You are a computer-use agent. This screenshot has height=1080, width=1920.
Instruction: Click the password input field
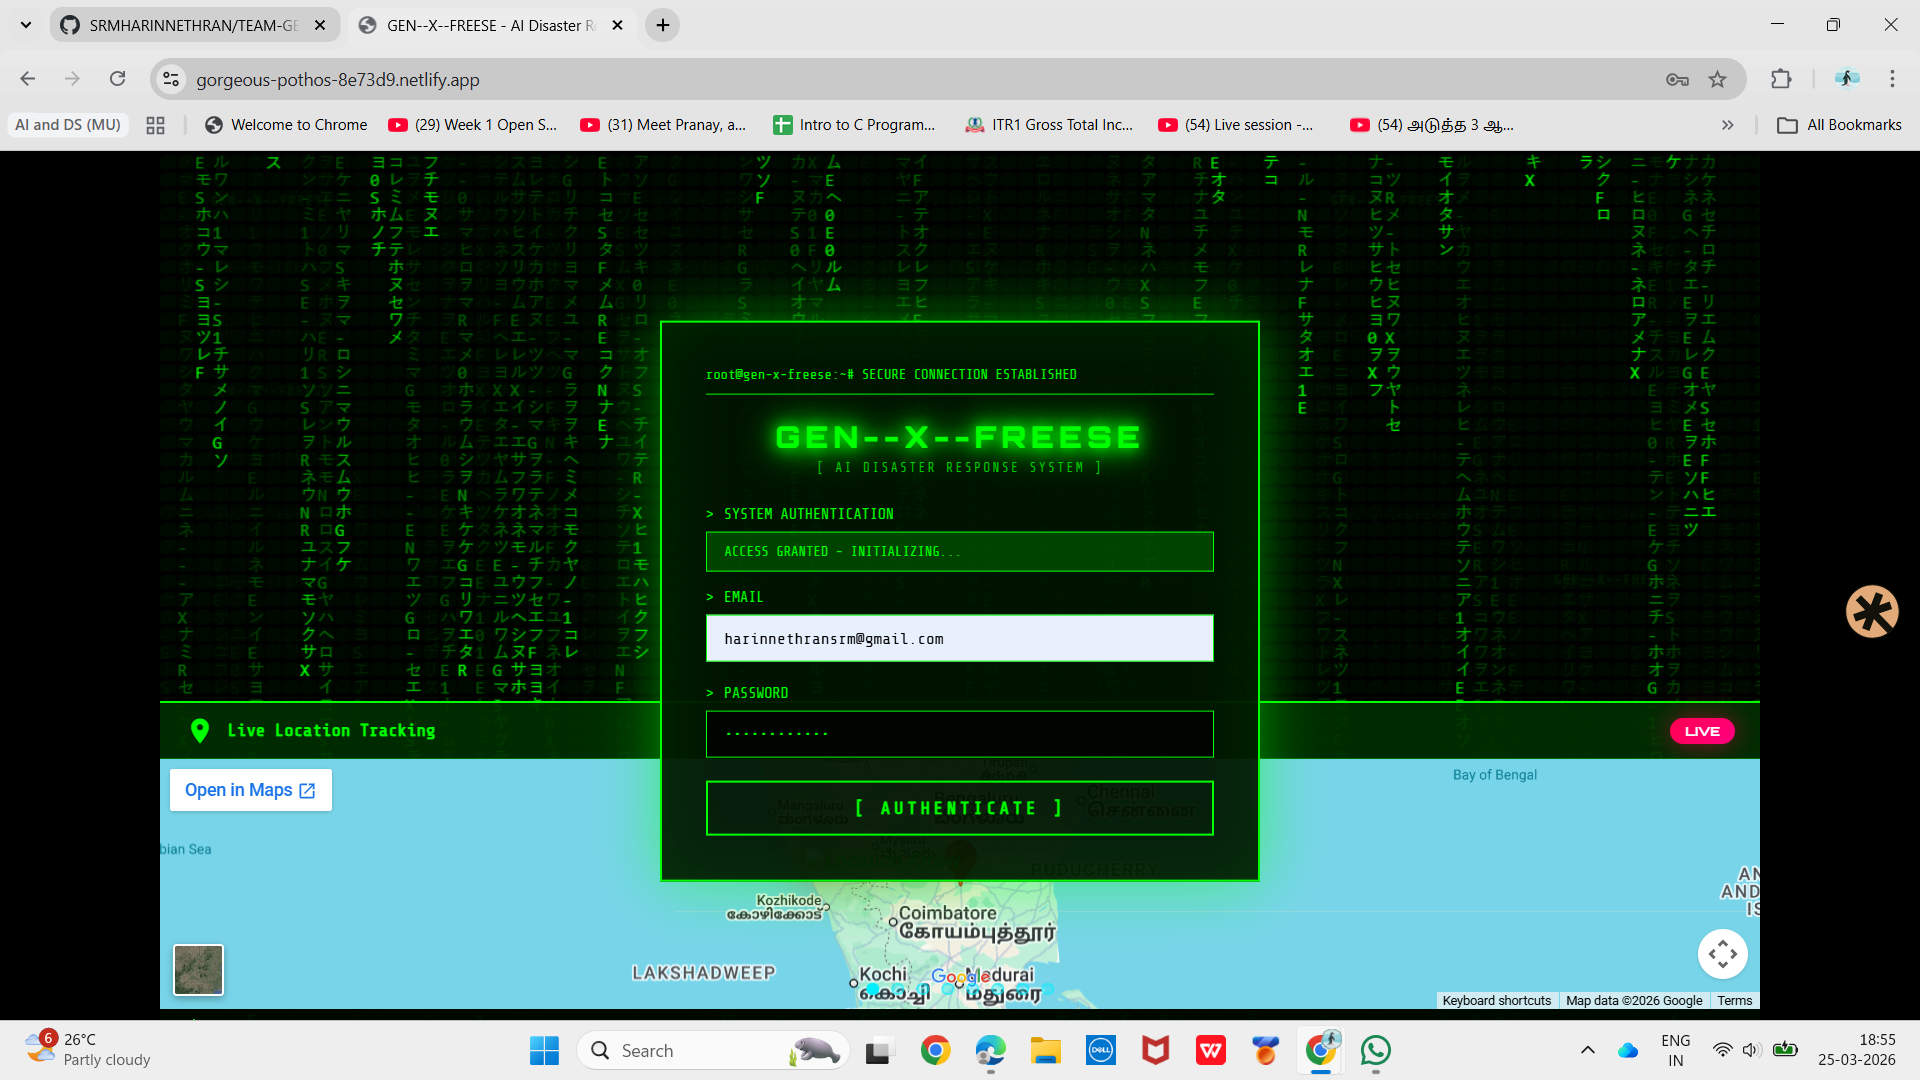959,734
